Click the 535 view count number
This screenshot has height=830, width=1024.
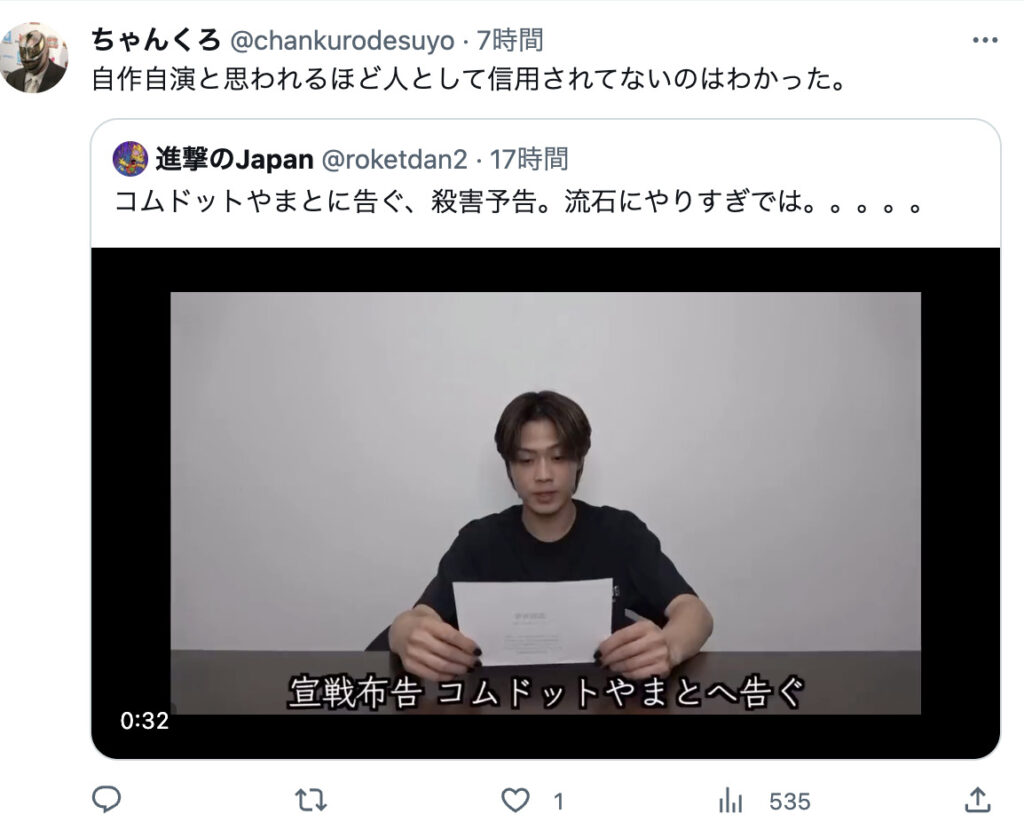pyautogui.click(x=790, y=801)
